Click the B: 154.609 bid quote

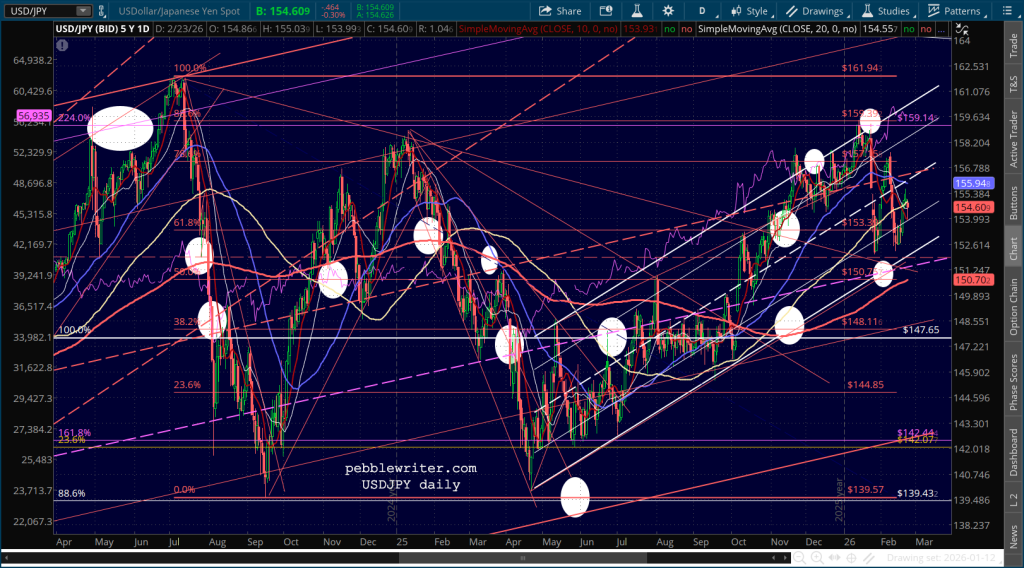[x=282, y=11]
